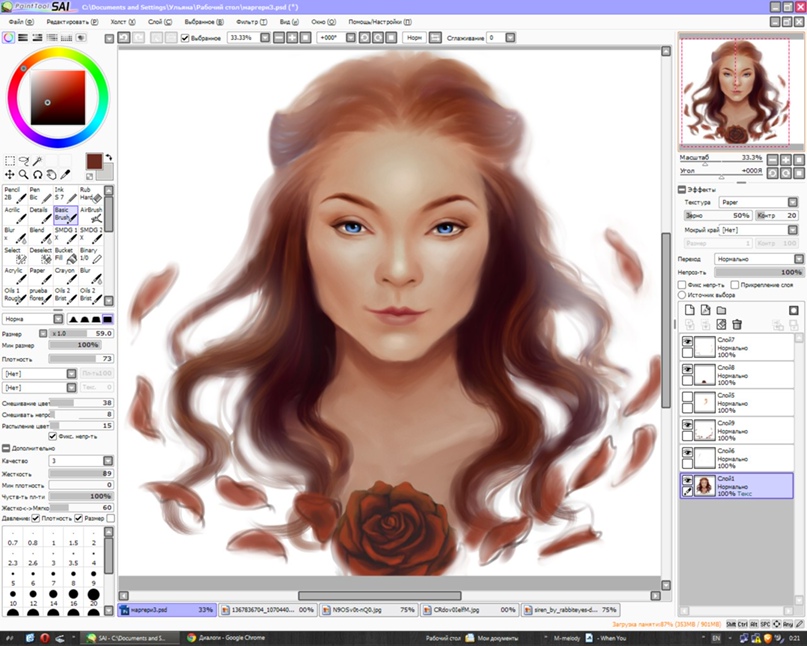Select the AirBrush tool
Image resolution: width=807 pixels, height=646 pixels.
pos(91,214)
